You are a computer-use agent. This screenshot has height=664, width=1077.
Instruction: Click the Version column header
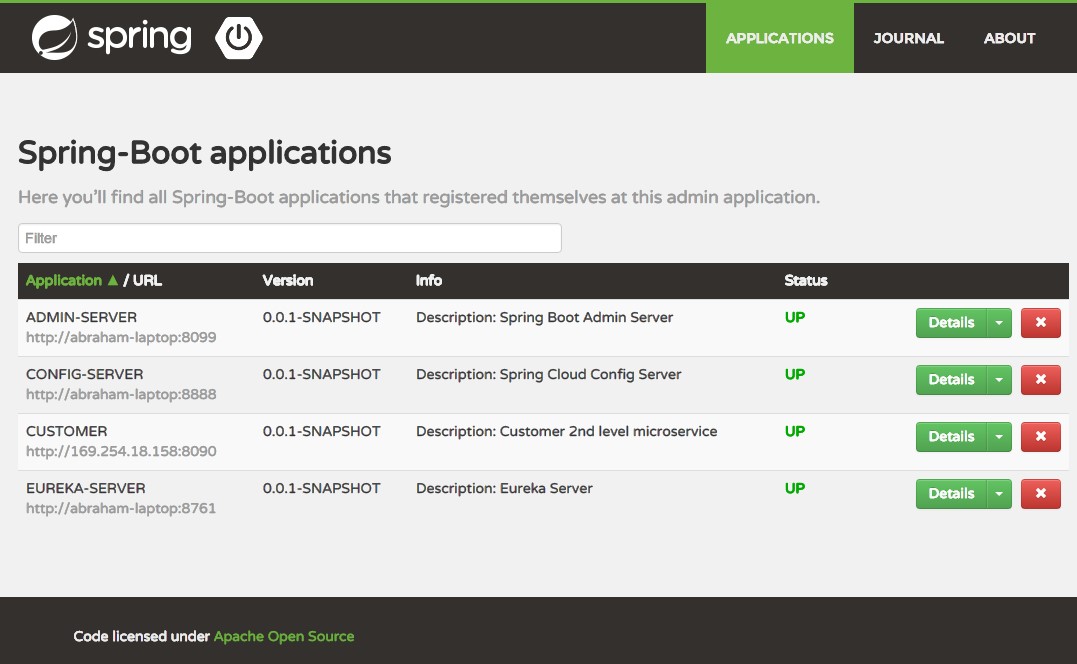point(288,280)
